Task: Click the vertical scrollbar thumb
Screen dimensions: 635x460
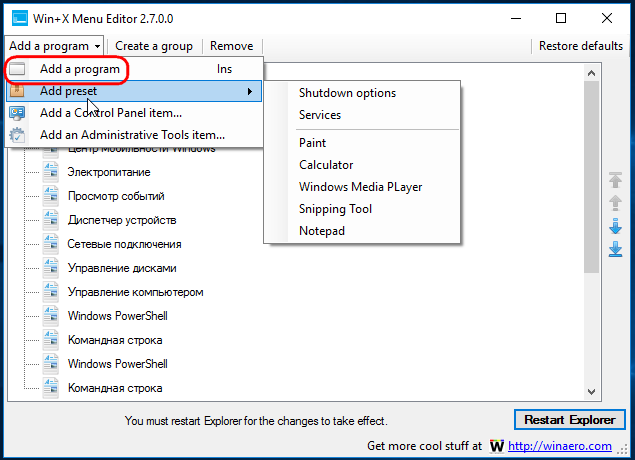Action: tap(591, 177)
